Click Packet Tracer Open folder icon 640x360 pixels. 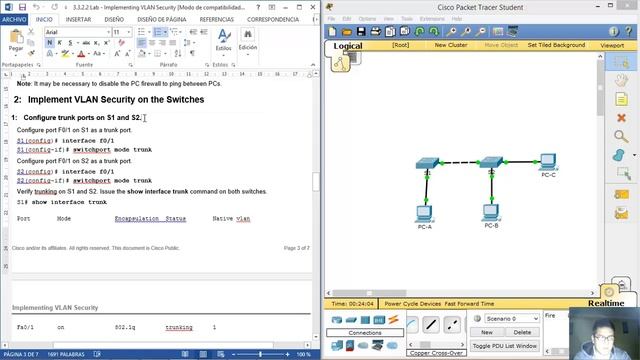coord(347,32)
